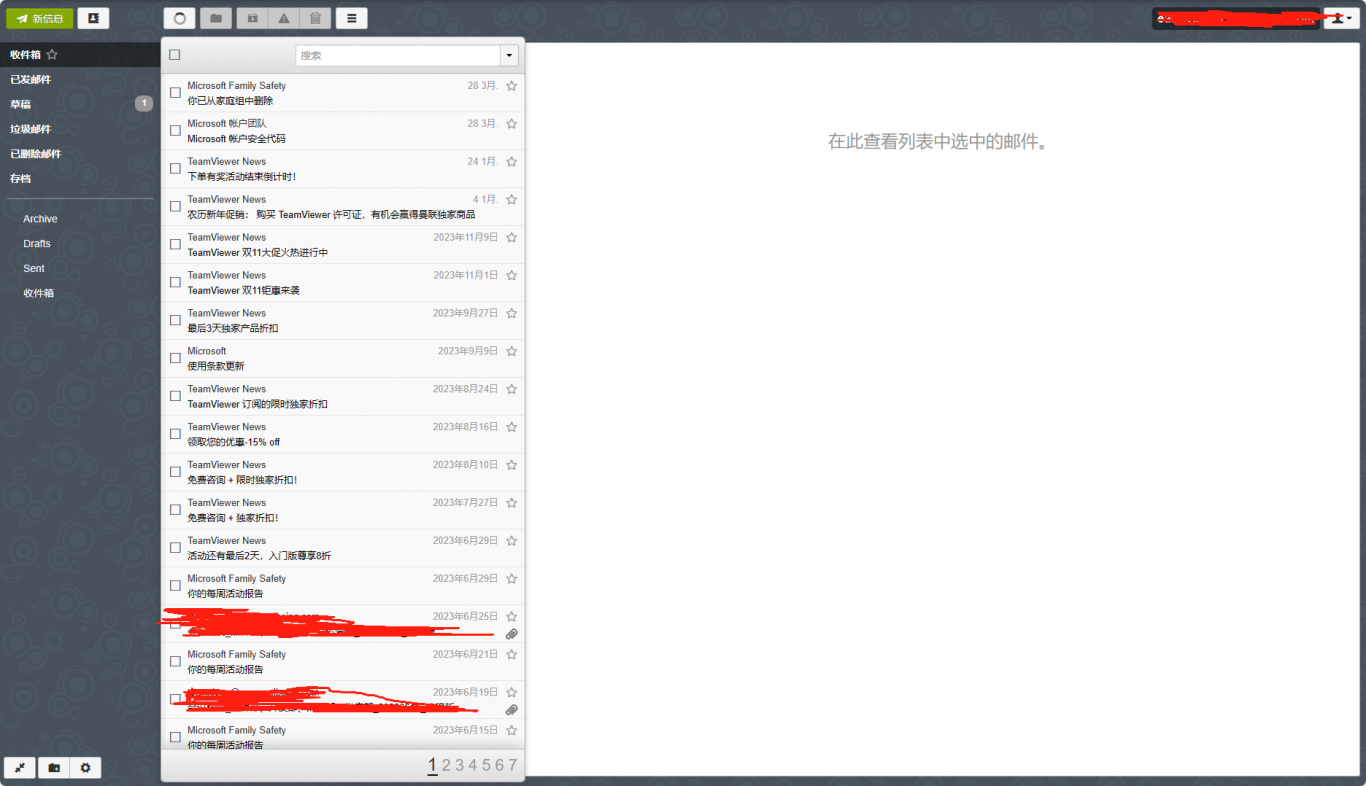Viewport: 1366px width, 786px height.
Task: Open the 草稿 drafts folder
Action: pos(80,104)
